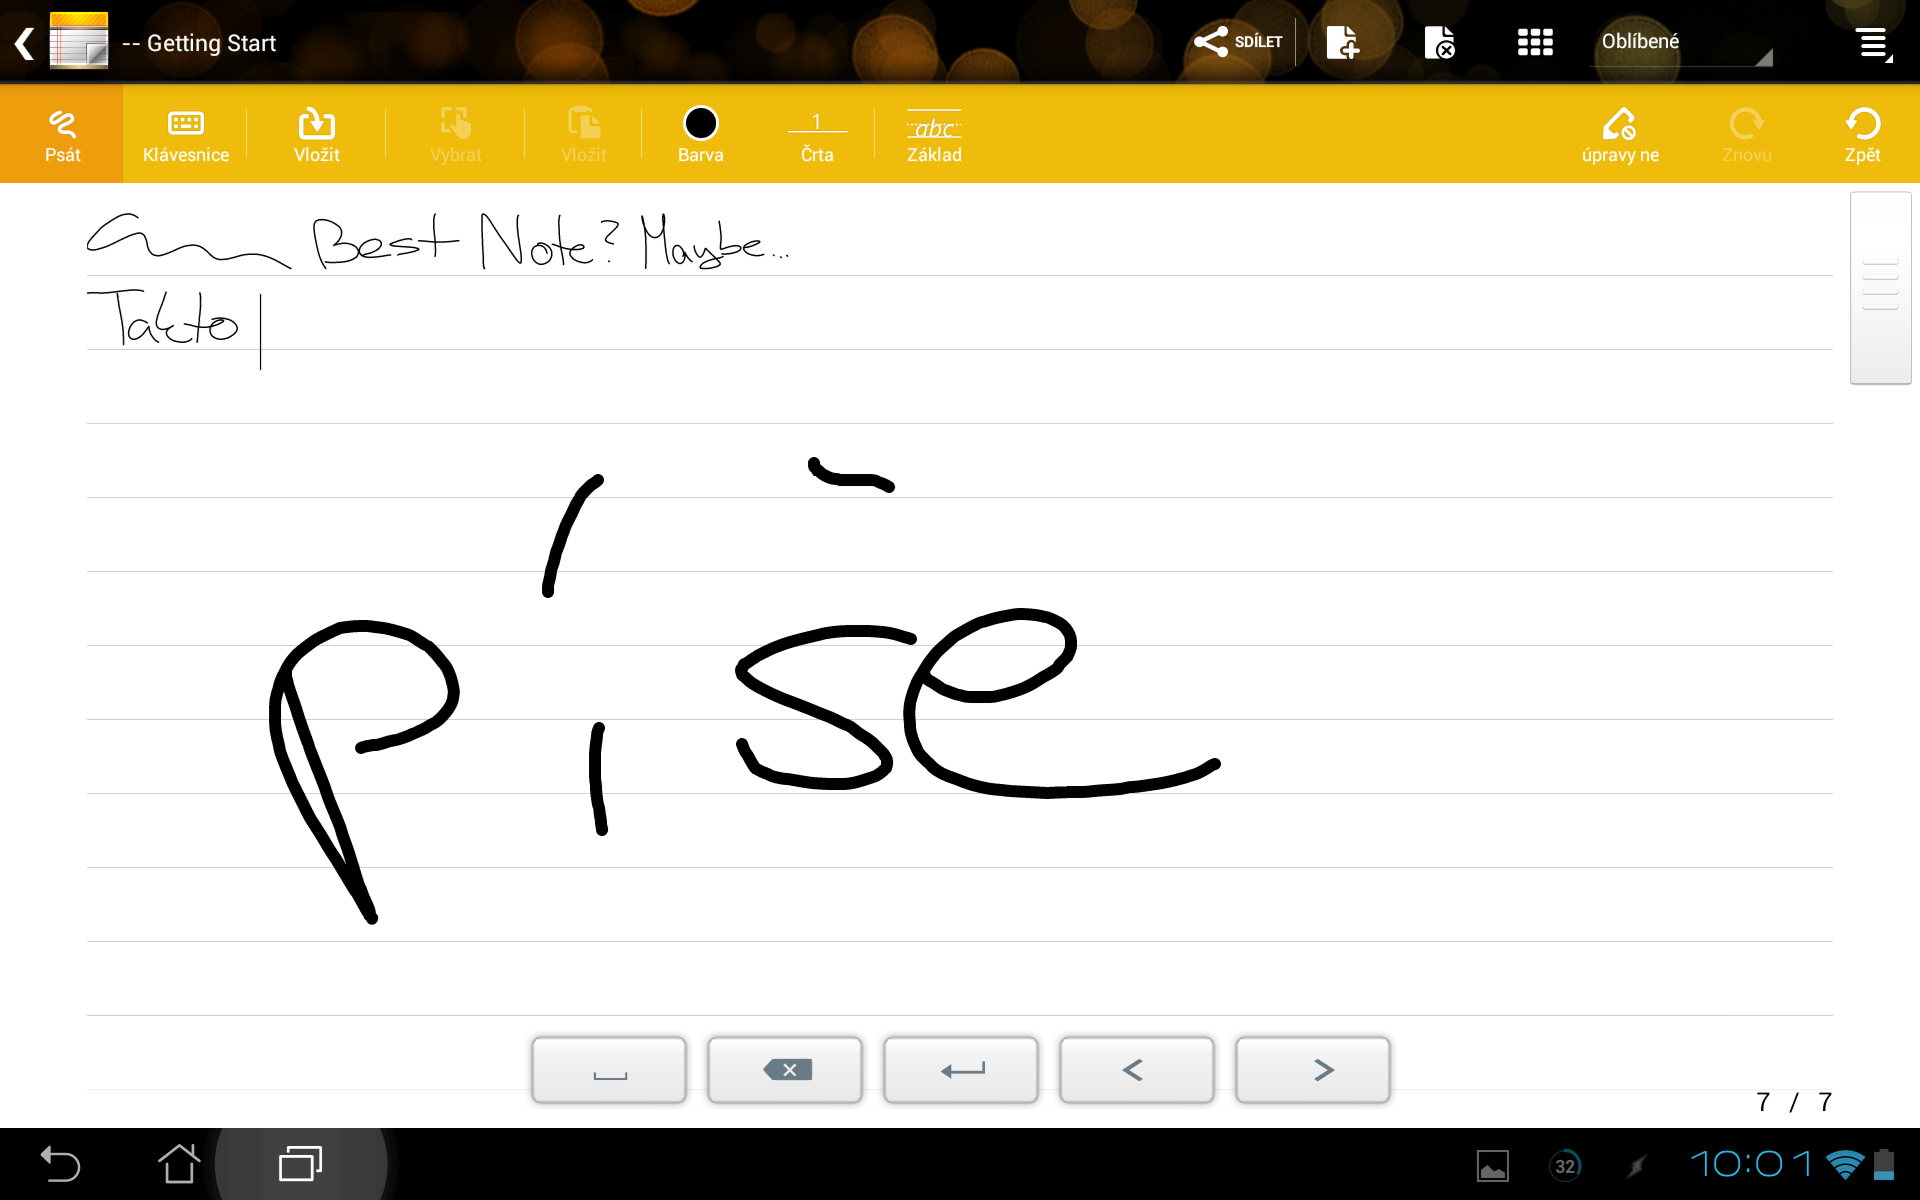
Task: Share the note with Sdílet
Action: coord(1238,42)
